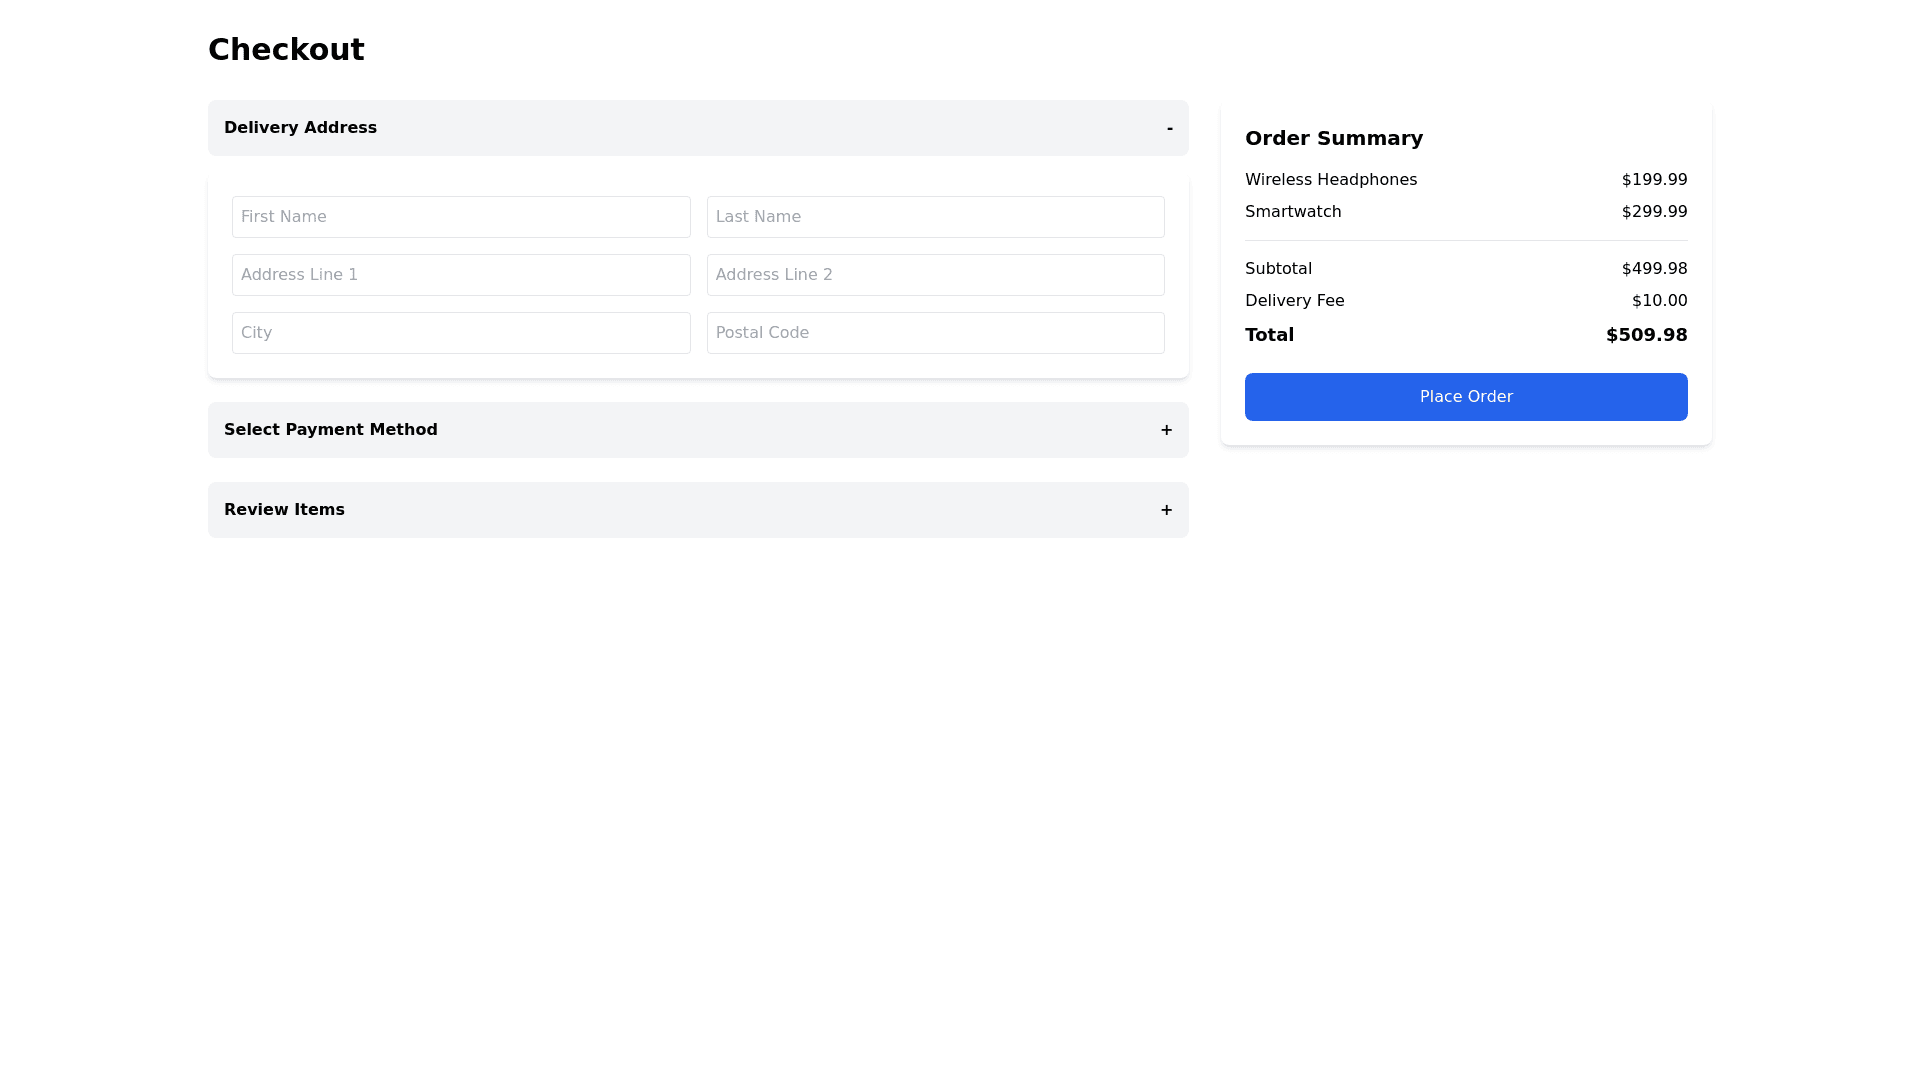Click into Address Line 2 field
Screen dimensions: 1920x1080
coord(935,275)
